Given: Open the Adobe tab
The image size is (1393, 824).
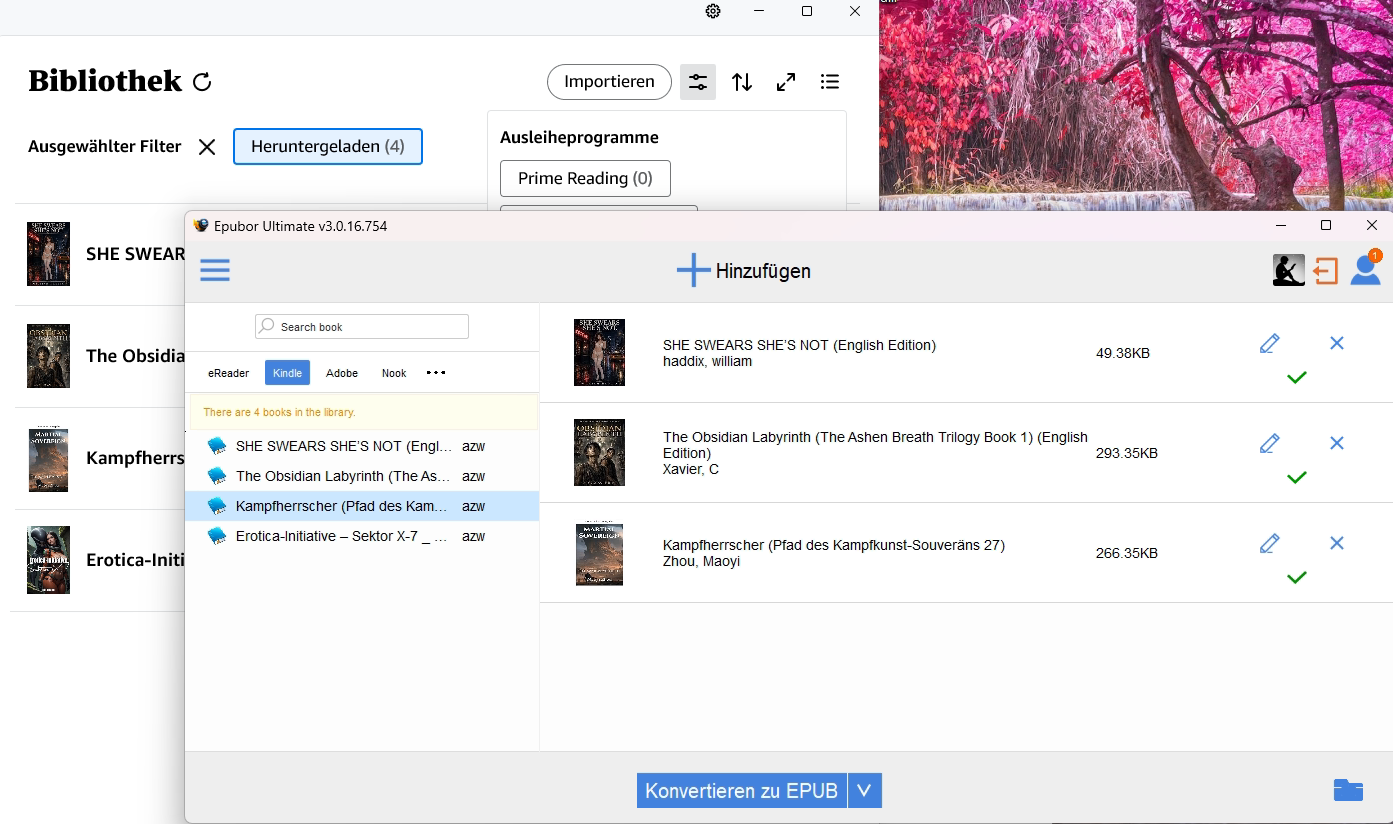Looking at the screenshot, I should pos(342,373).
